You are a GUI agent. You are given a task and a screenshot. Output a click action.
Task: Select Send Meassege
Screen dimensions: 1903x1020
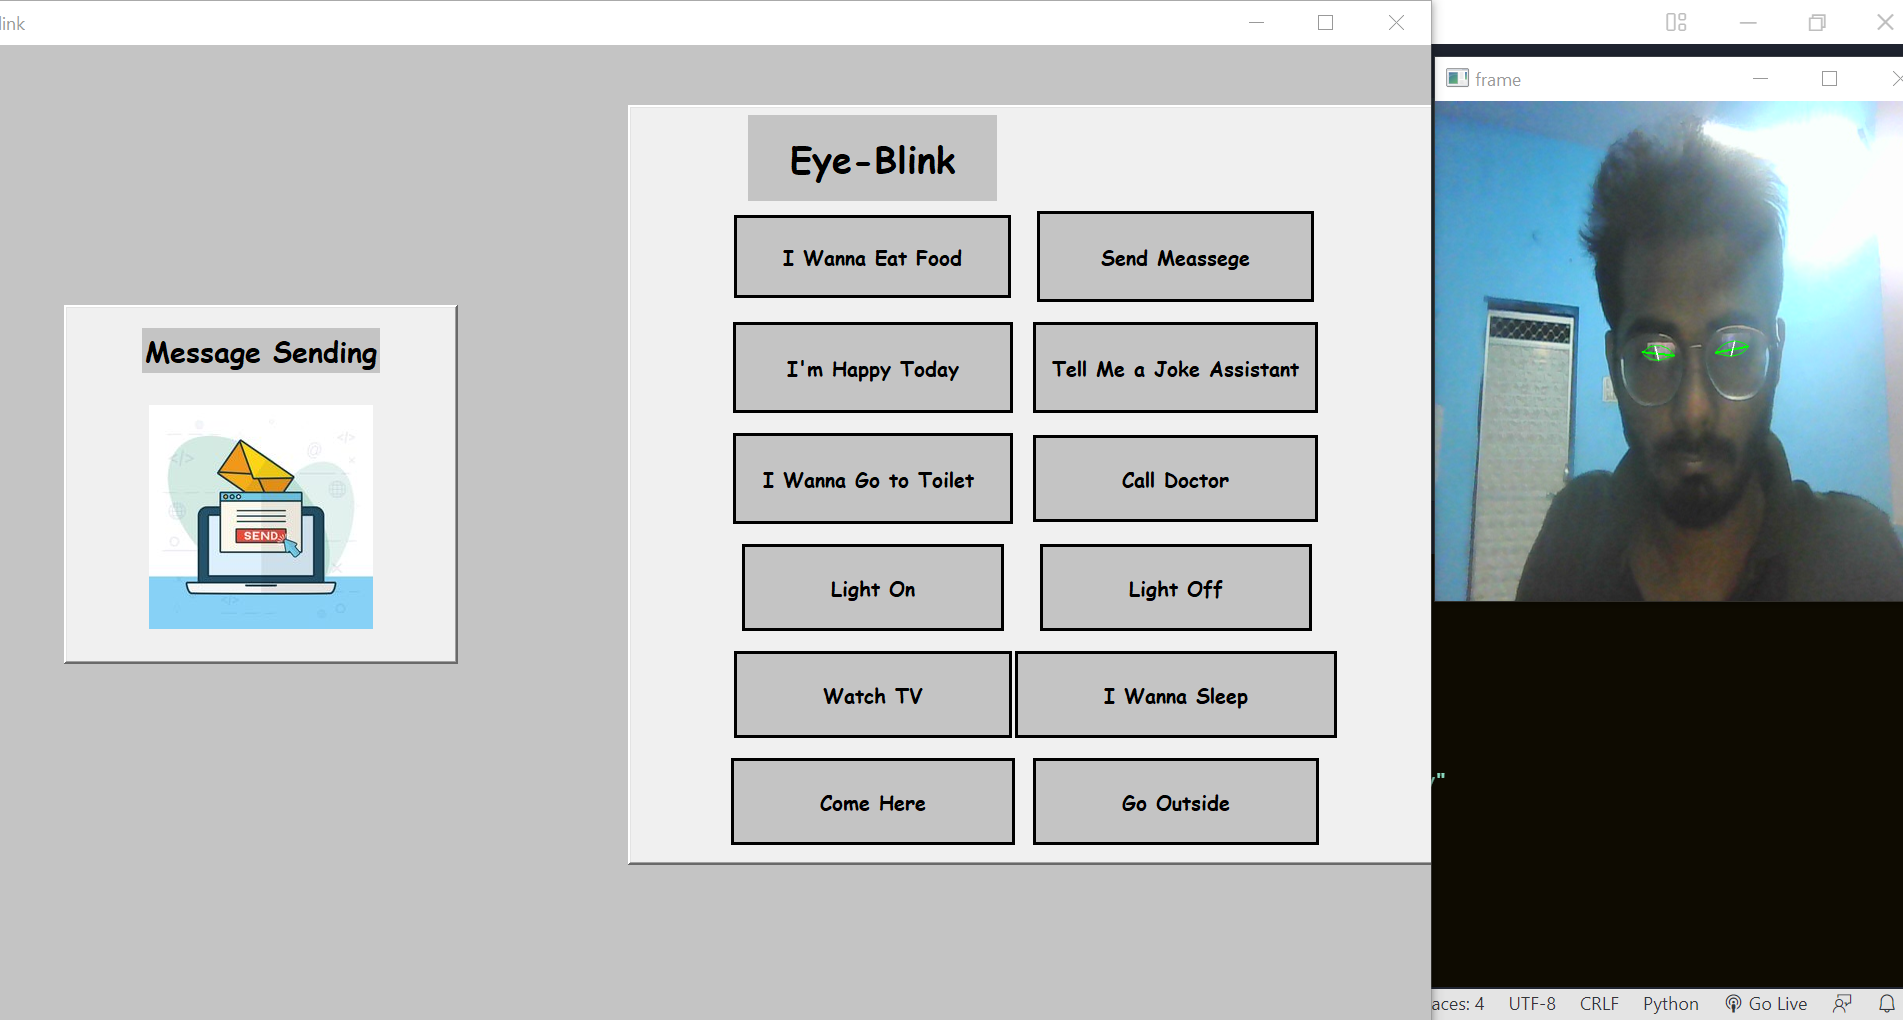(1175, 257)
